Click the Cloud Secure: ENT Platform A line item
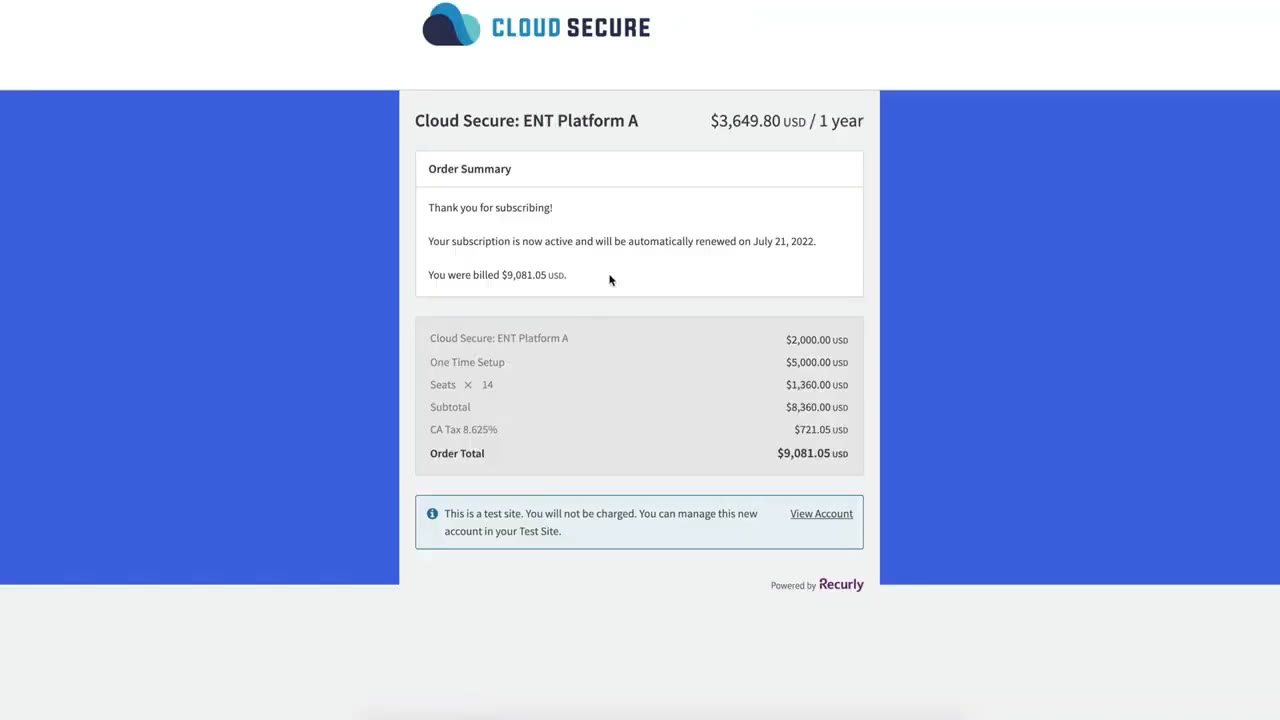 coord(499,338)
